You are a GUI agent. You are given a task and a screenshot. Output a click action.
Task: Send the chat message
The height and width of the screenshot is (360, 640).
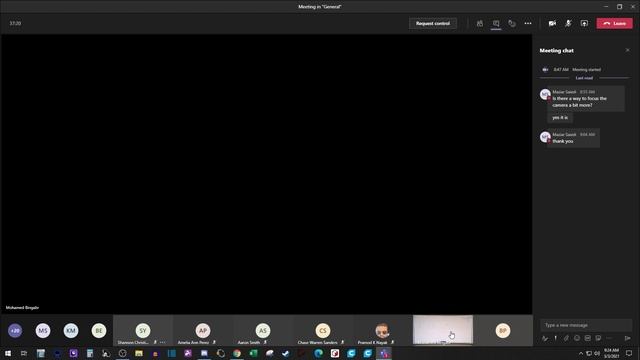tap(627, 338)
